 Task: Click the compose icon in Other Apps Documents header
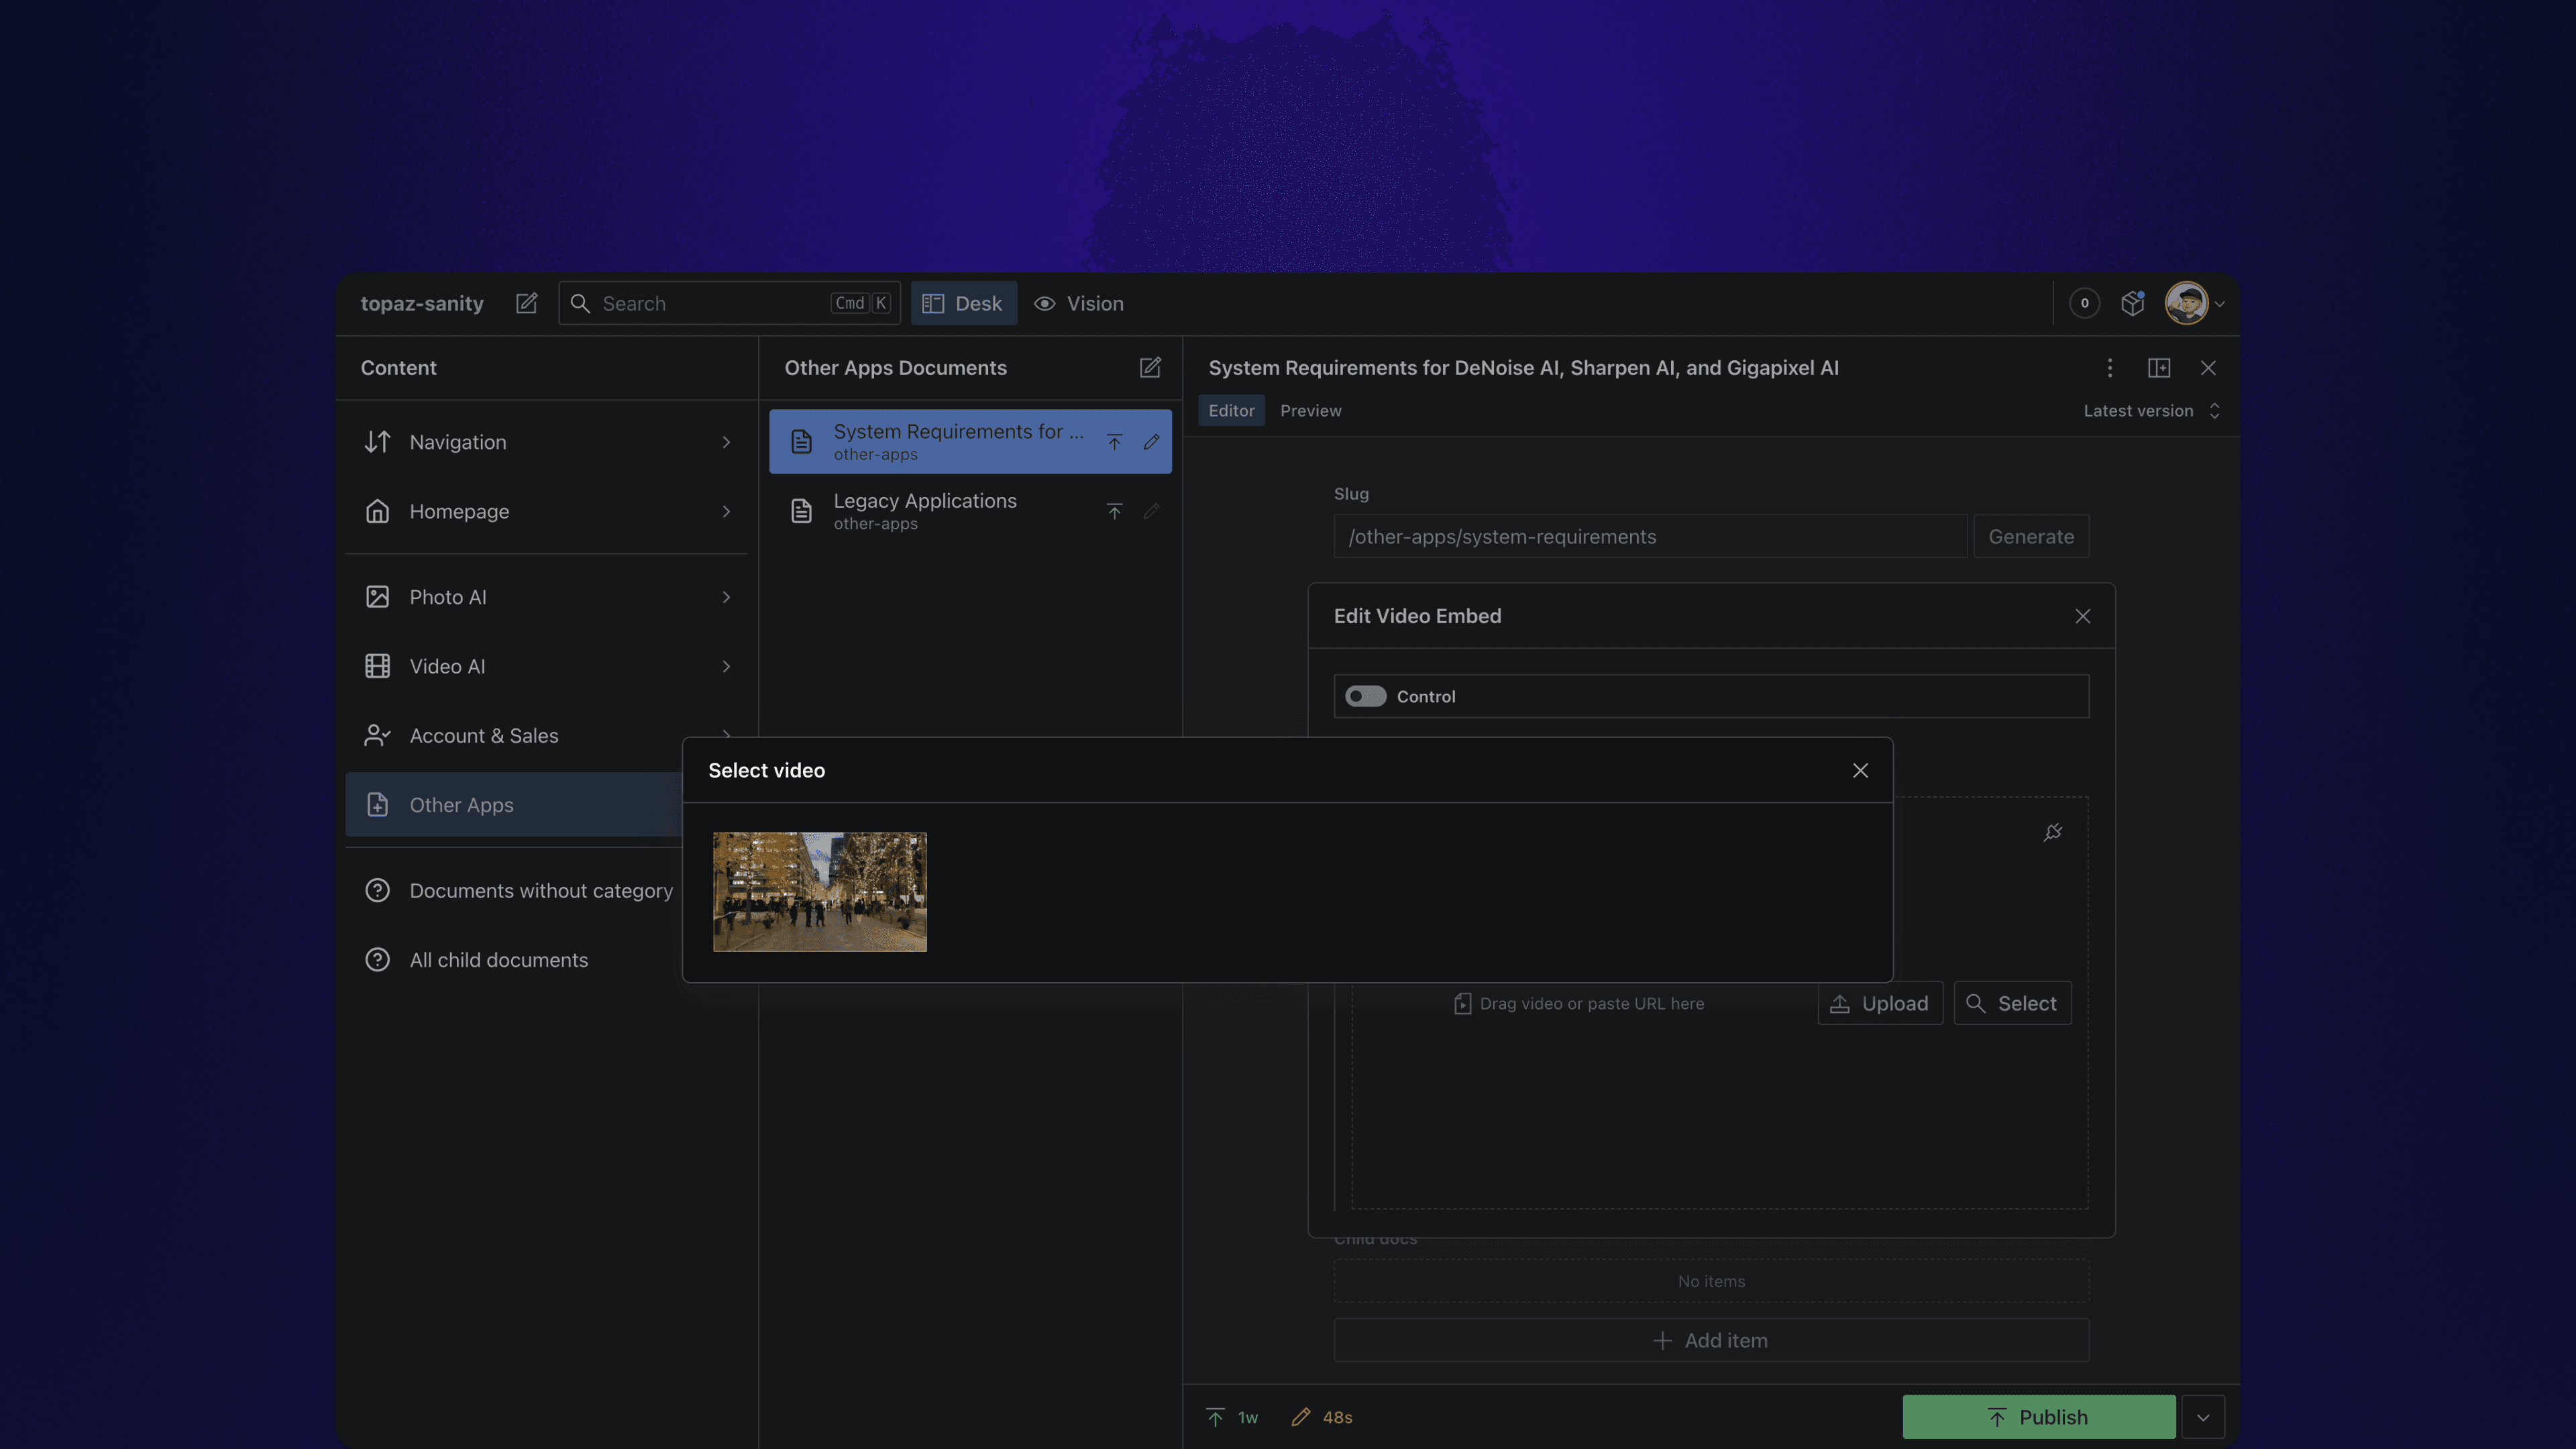click(1150, 368)
